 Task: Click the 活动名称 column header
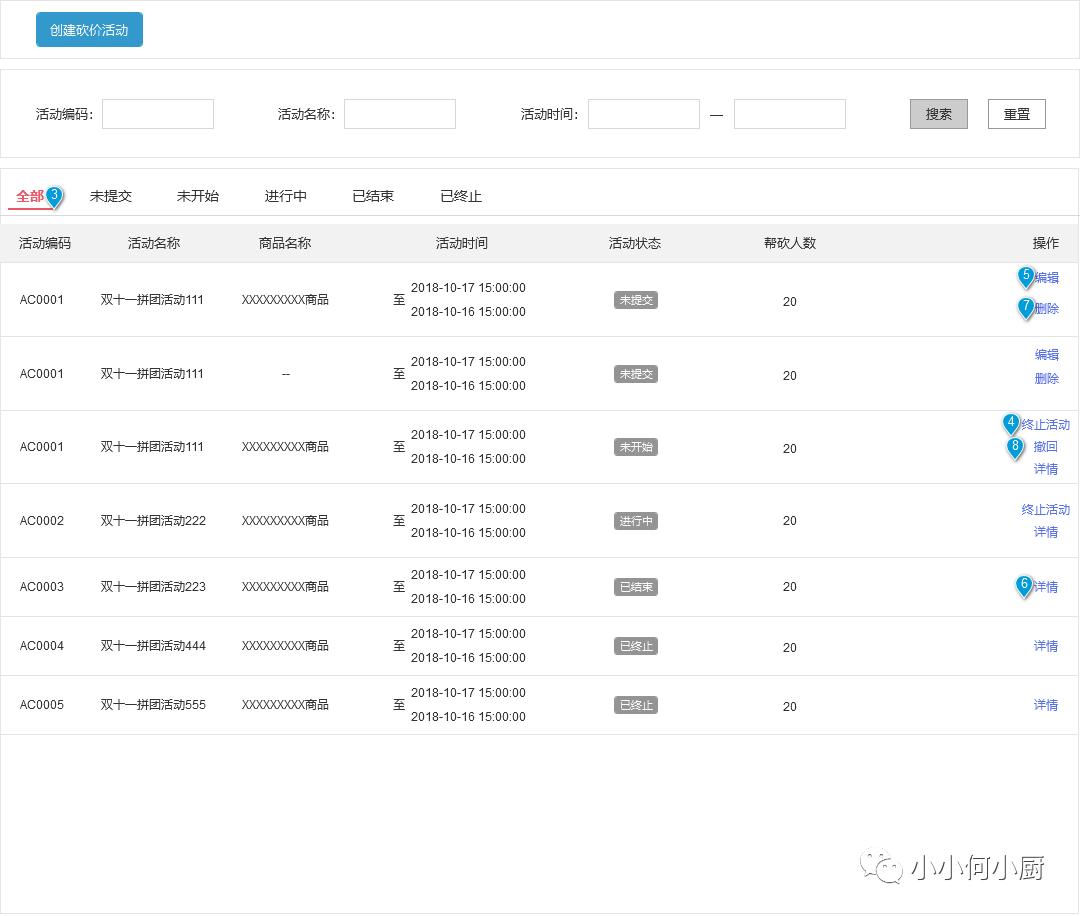tap(154, 243)
